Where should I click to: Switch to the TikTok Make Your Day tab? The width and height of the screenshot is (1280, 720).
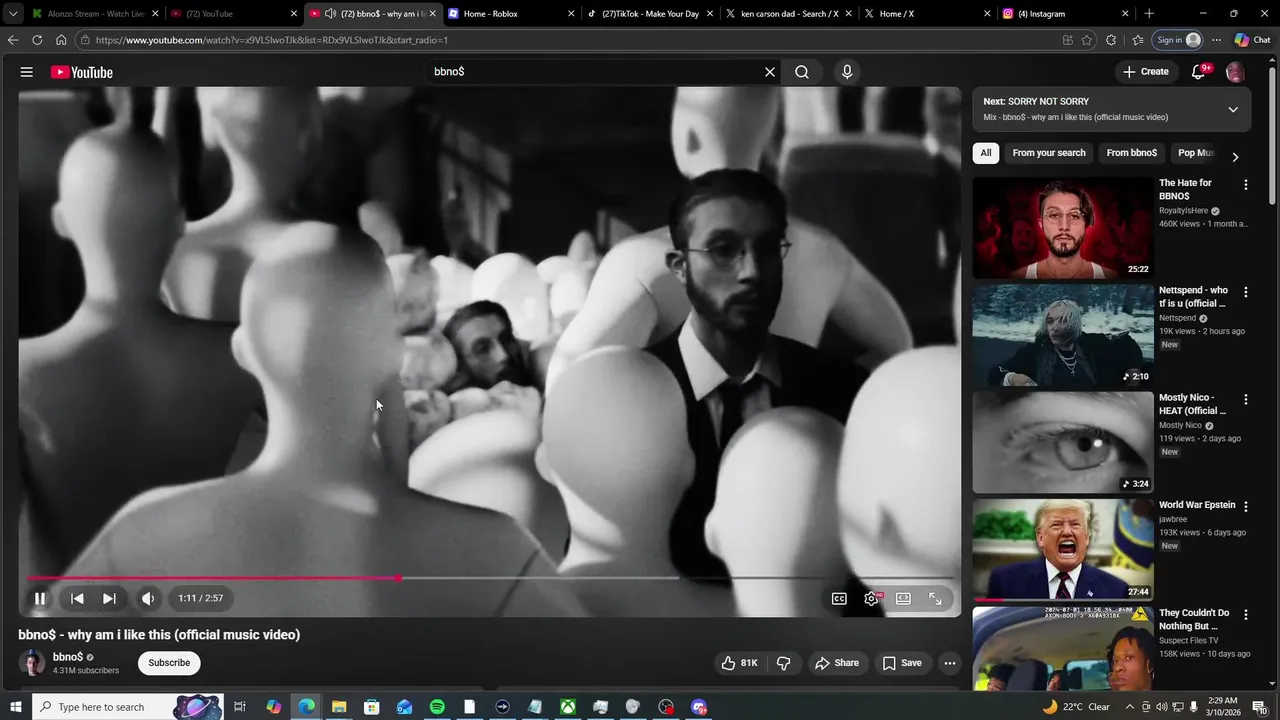point(650,14)
